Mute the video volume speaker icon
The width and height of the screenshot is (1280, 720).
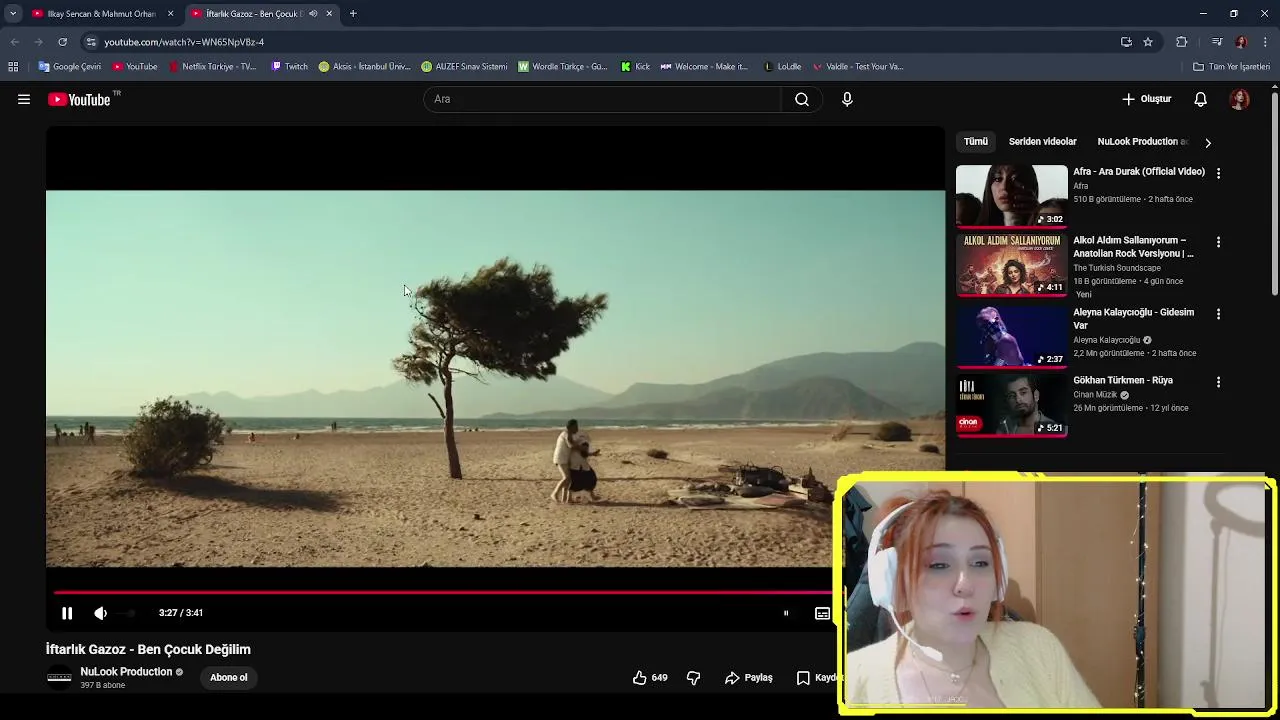pyautogui.click(x=100, y=613)
